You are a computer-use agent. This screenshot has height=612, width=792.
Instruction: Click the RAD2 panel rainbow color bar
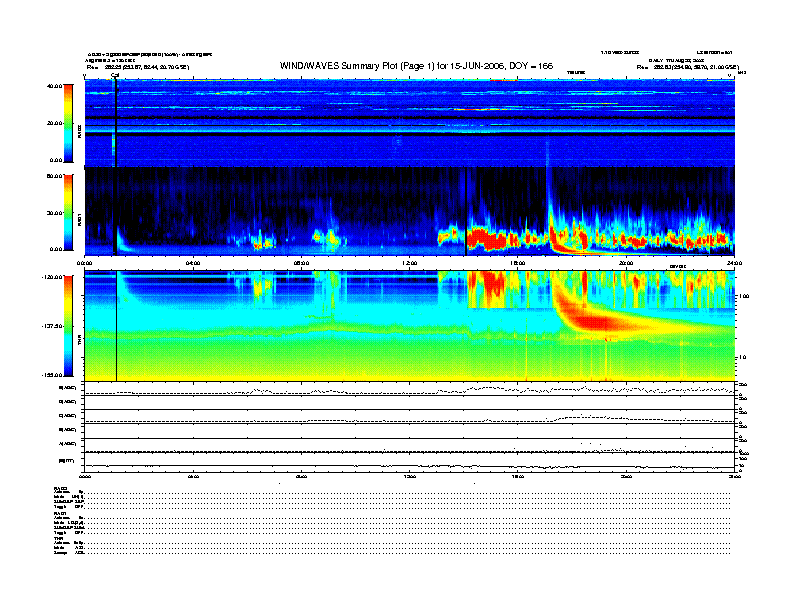tap(68, 123)
